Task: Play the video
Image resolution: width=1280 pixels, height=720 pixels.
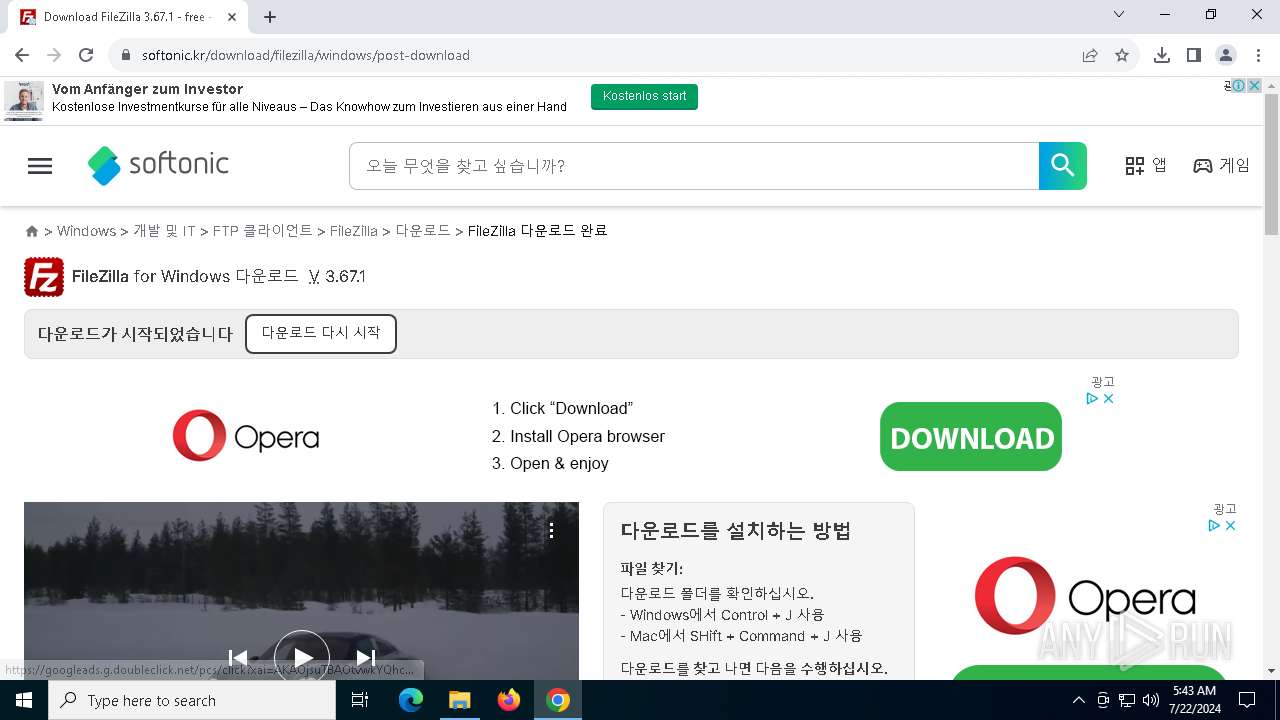Action: 302,657
